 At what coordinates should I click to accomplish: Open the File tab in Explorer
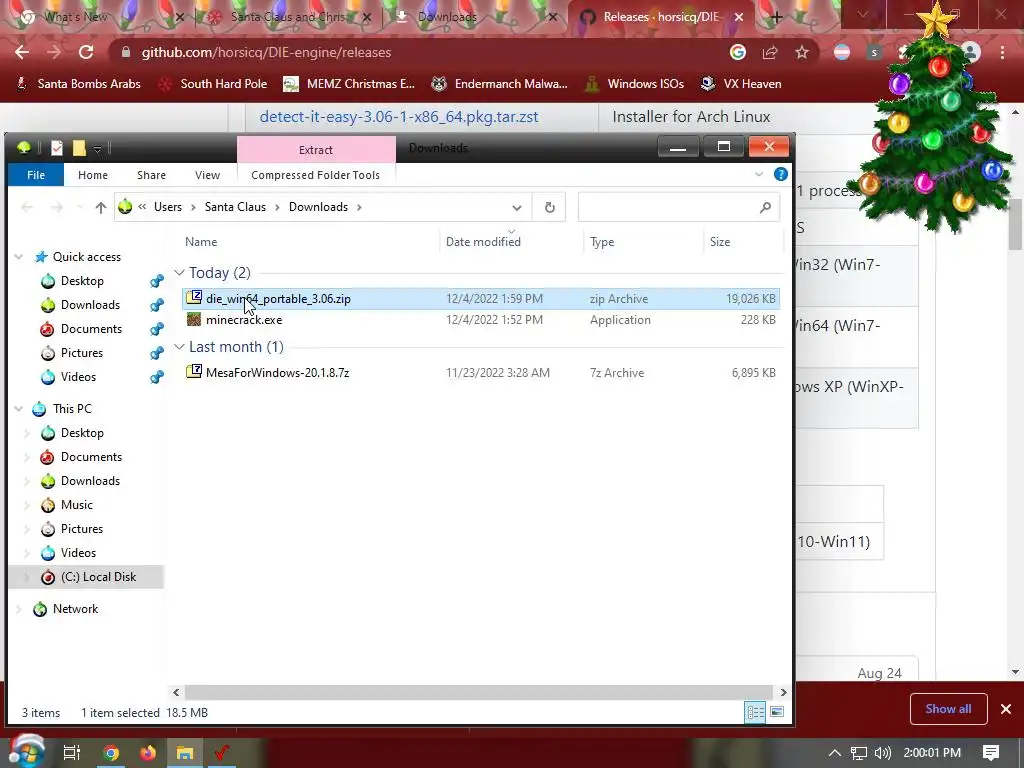(36, 175)
